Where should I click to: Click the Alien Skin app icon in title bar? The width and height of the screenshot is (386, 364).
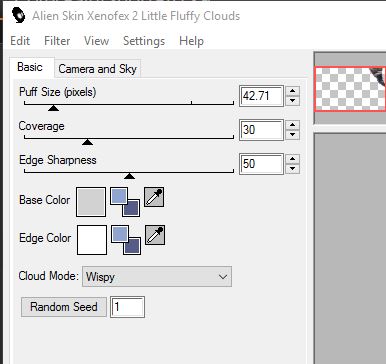point(18,15)
